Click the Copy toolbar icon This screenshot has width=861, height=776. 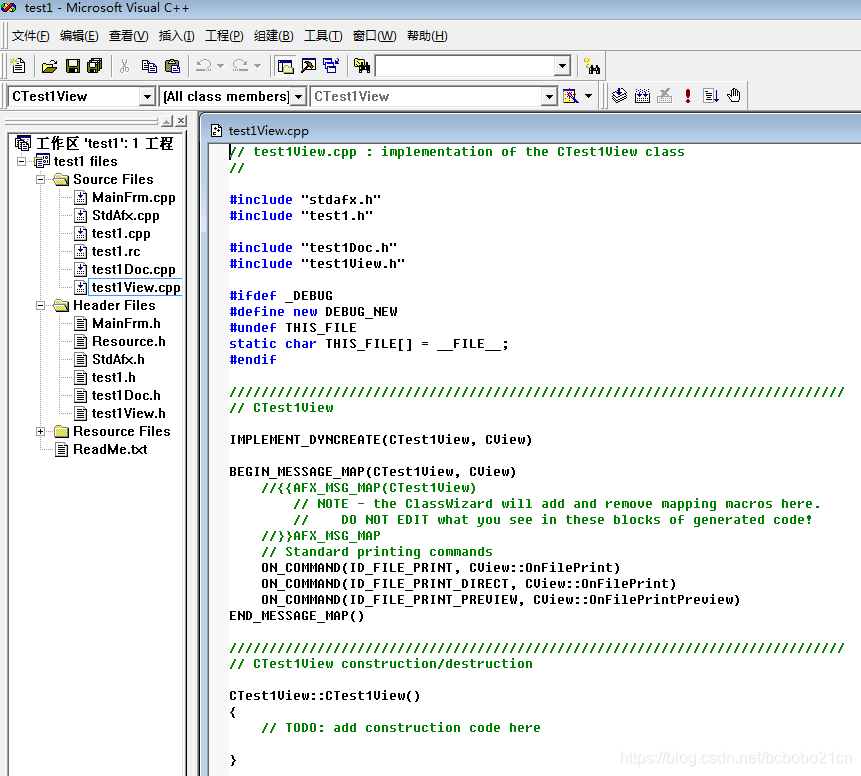149,66
